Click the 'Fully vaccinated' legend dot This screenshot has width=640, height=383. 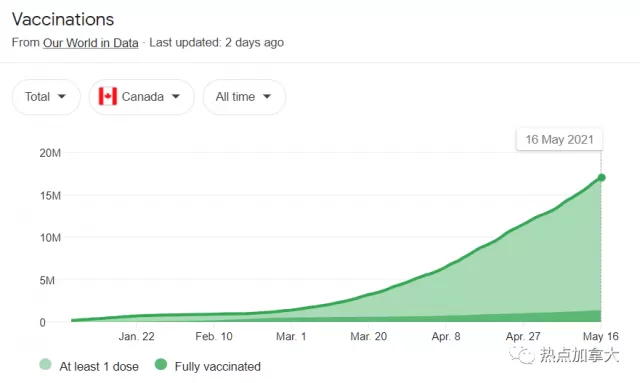[x=161, y=365]
